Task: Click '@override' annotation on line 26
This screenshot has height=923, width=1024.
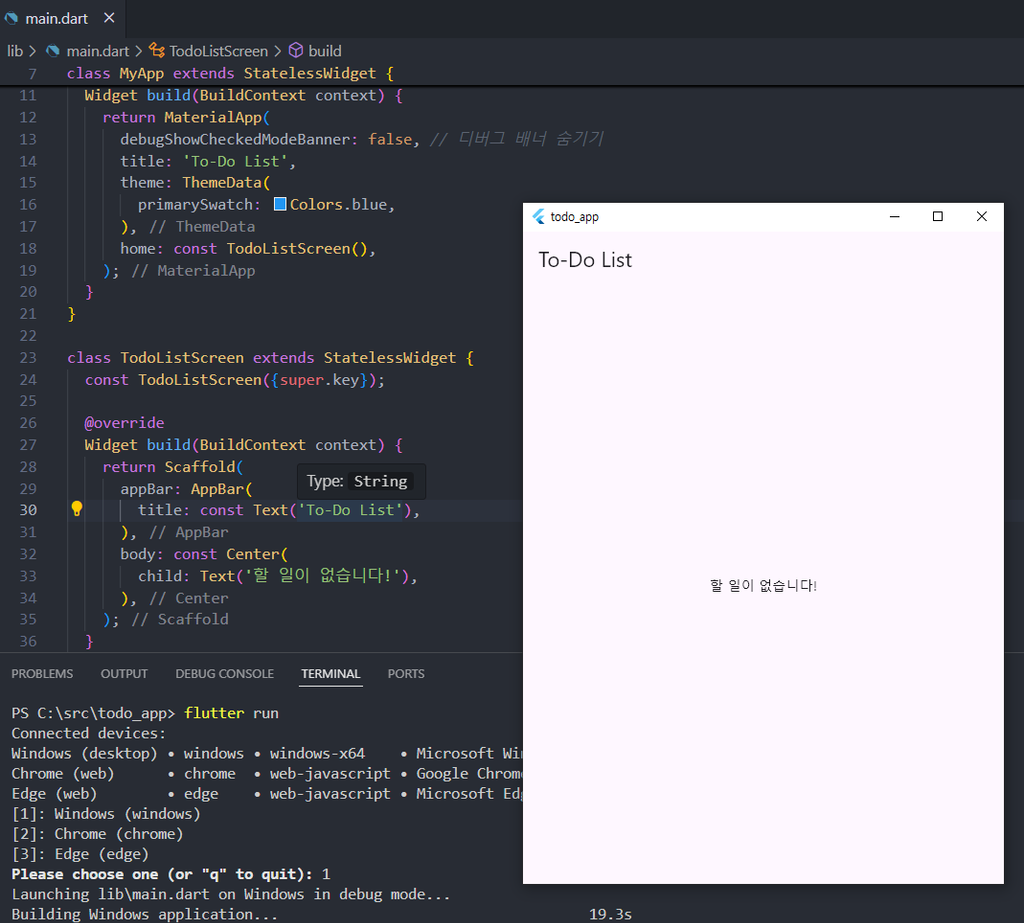Action: click(x=124, y=423)
